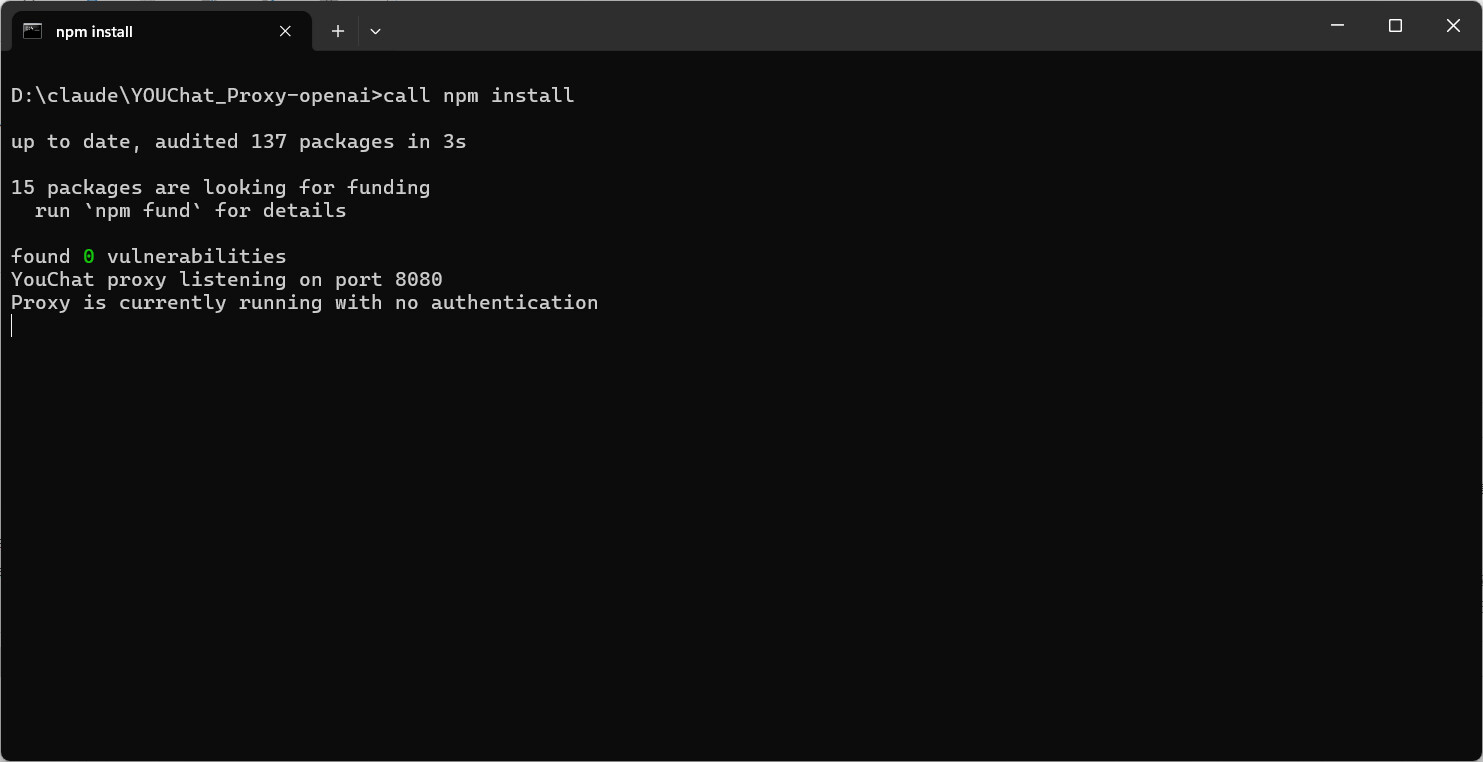Click the port number 8080
The image size is (1483, 762).
coord(418,280)
